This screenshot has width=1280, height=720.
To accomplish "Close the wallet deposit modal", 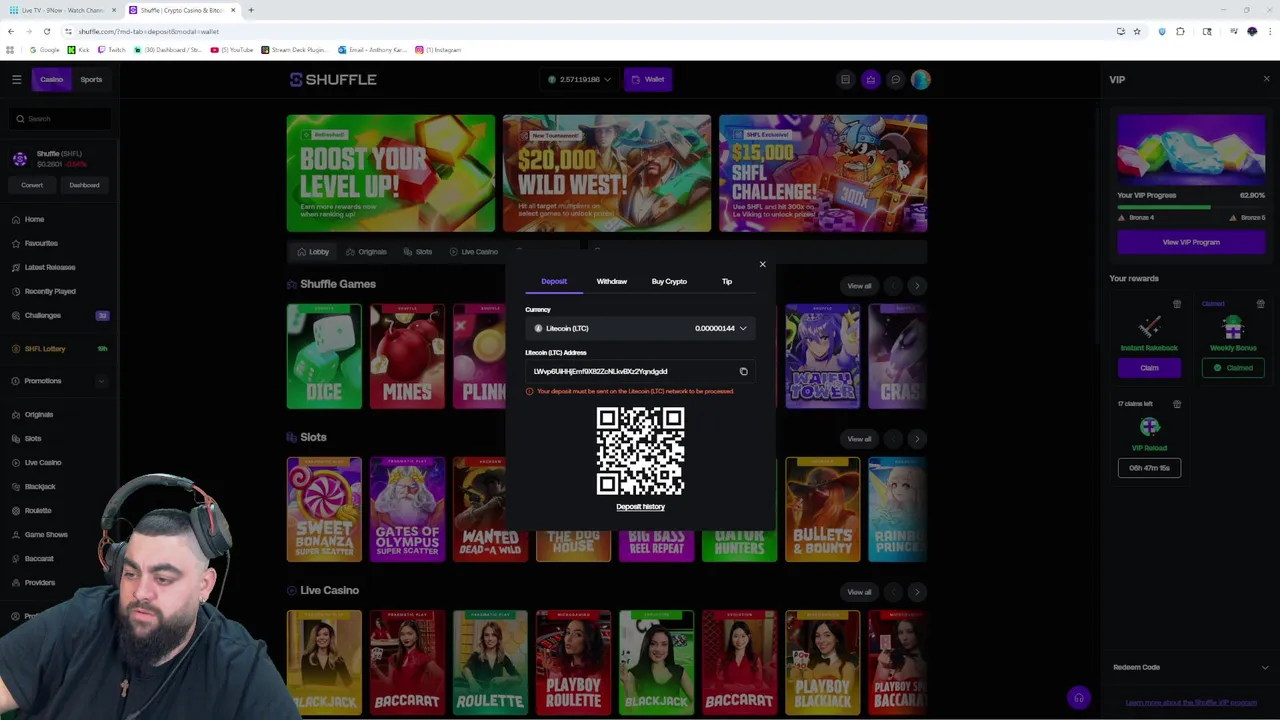I will coord(762,264).
